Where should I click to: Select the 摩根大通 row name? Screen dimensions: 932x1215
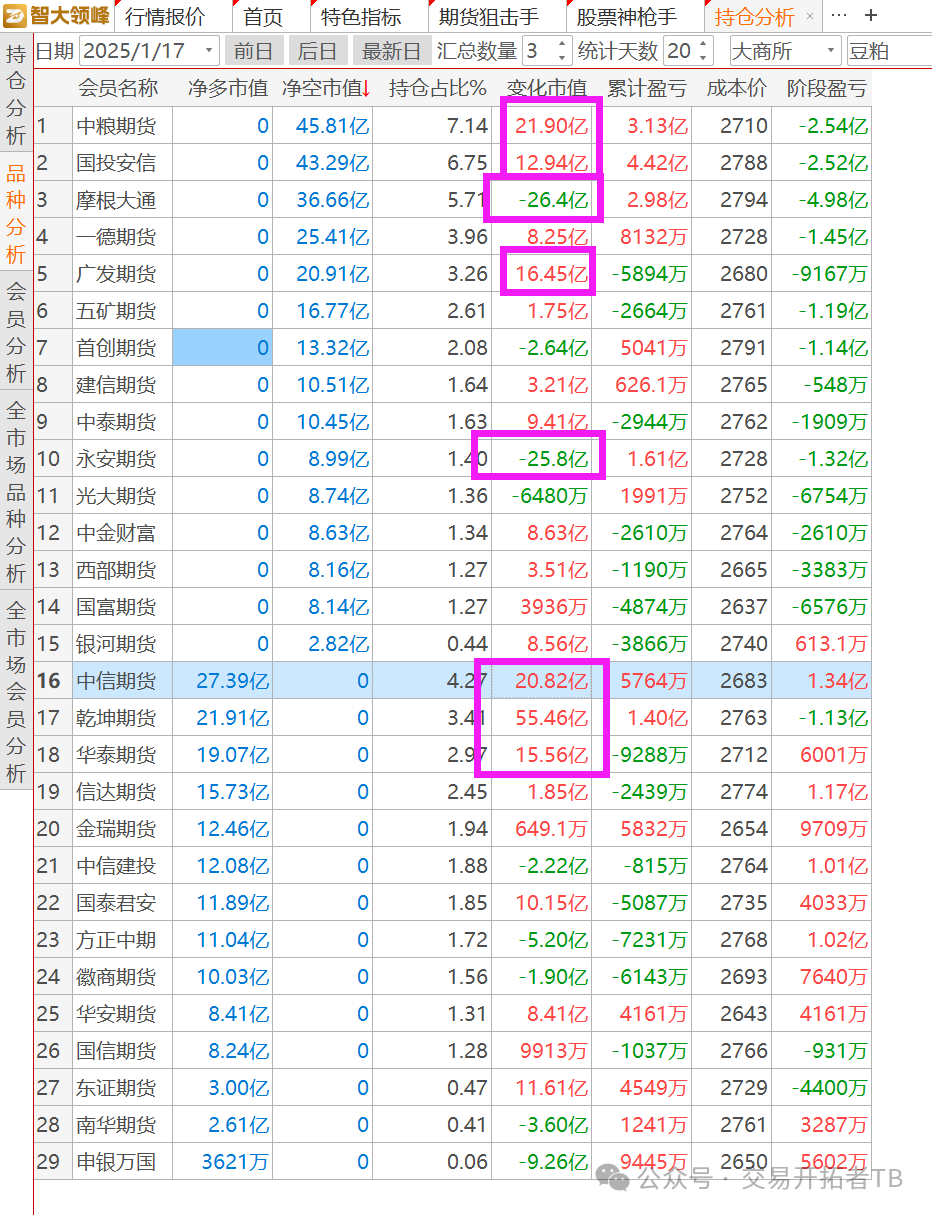116,200
